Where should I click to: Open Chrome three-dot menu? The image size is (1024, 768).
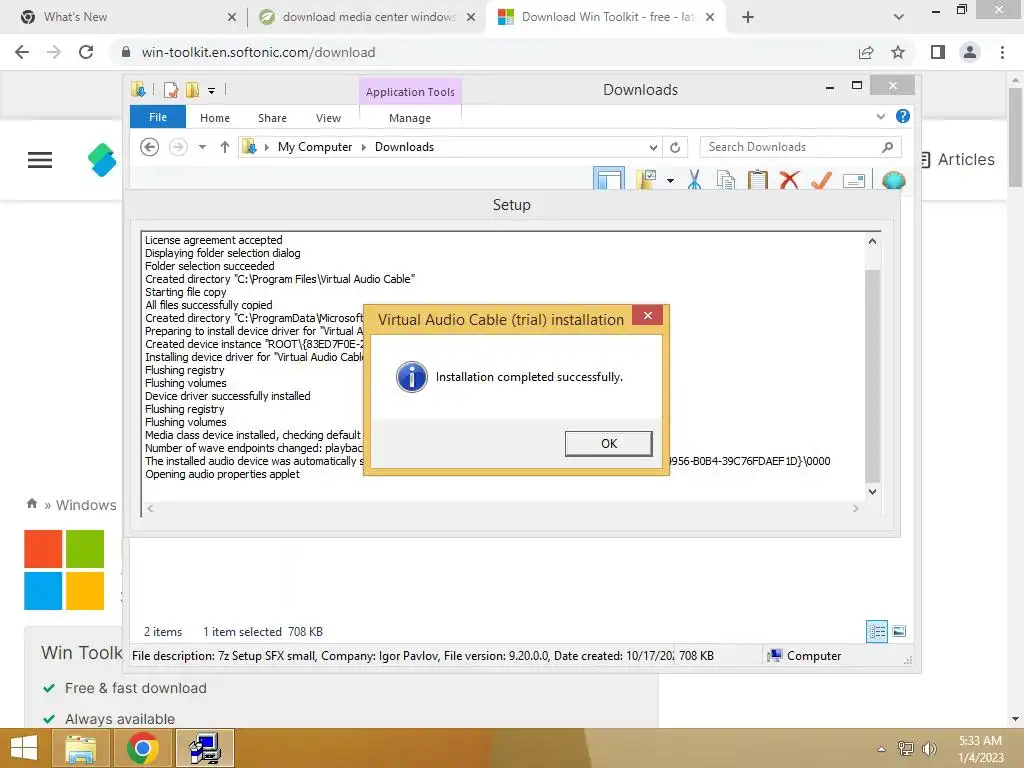click(x=1002, y=52)
